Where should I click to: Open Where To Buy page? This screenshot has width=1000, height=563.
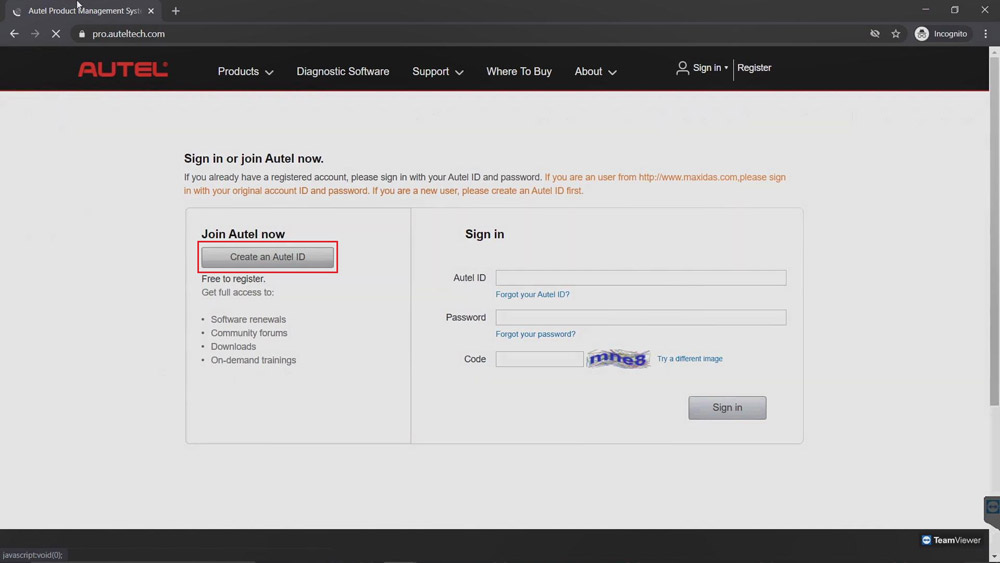click(518, 71)
